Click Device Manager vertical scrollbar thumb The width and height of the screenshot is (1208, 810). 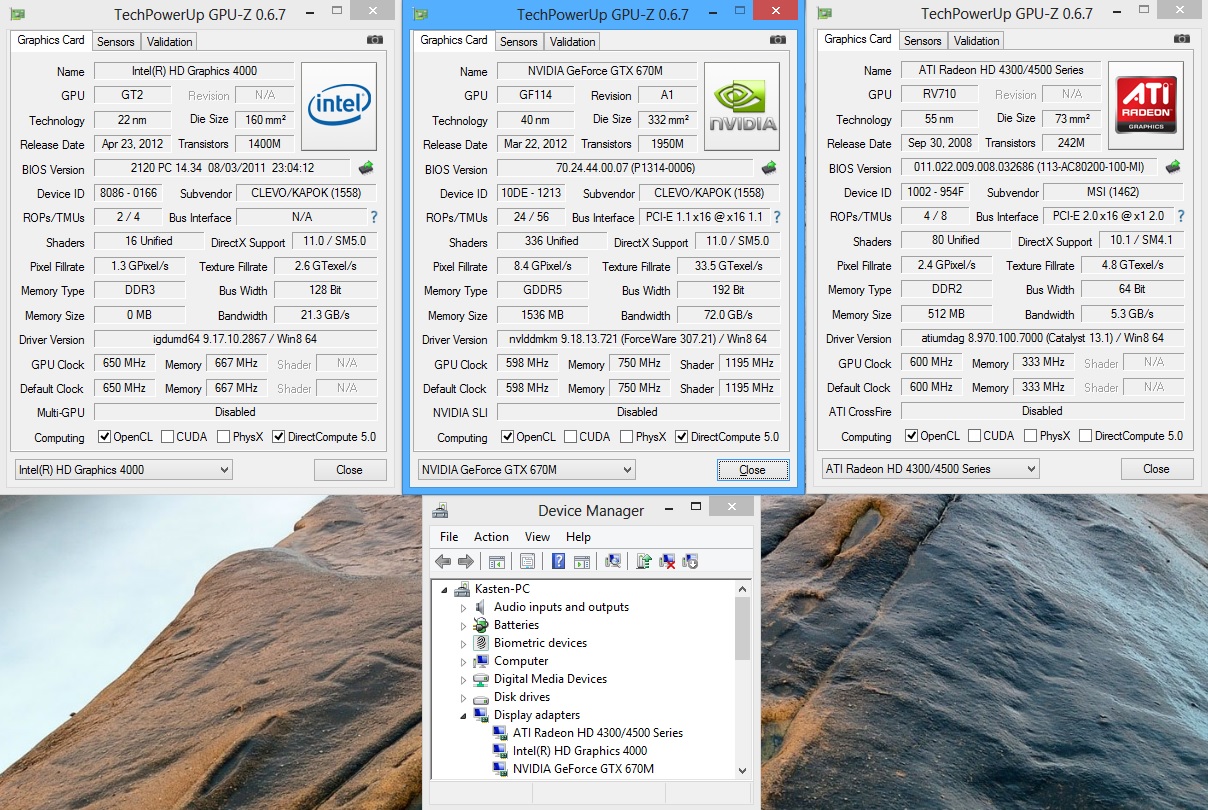point(742,627)
